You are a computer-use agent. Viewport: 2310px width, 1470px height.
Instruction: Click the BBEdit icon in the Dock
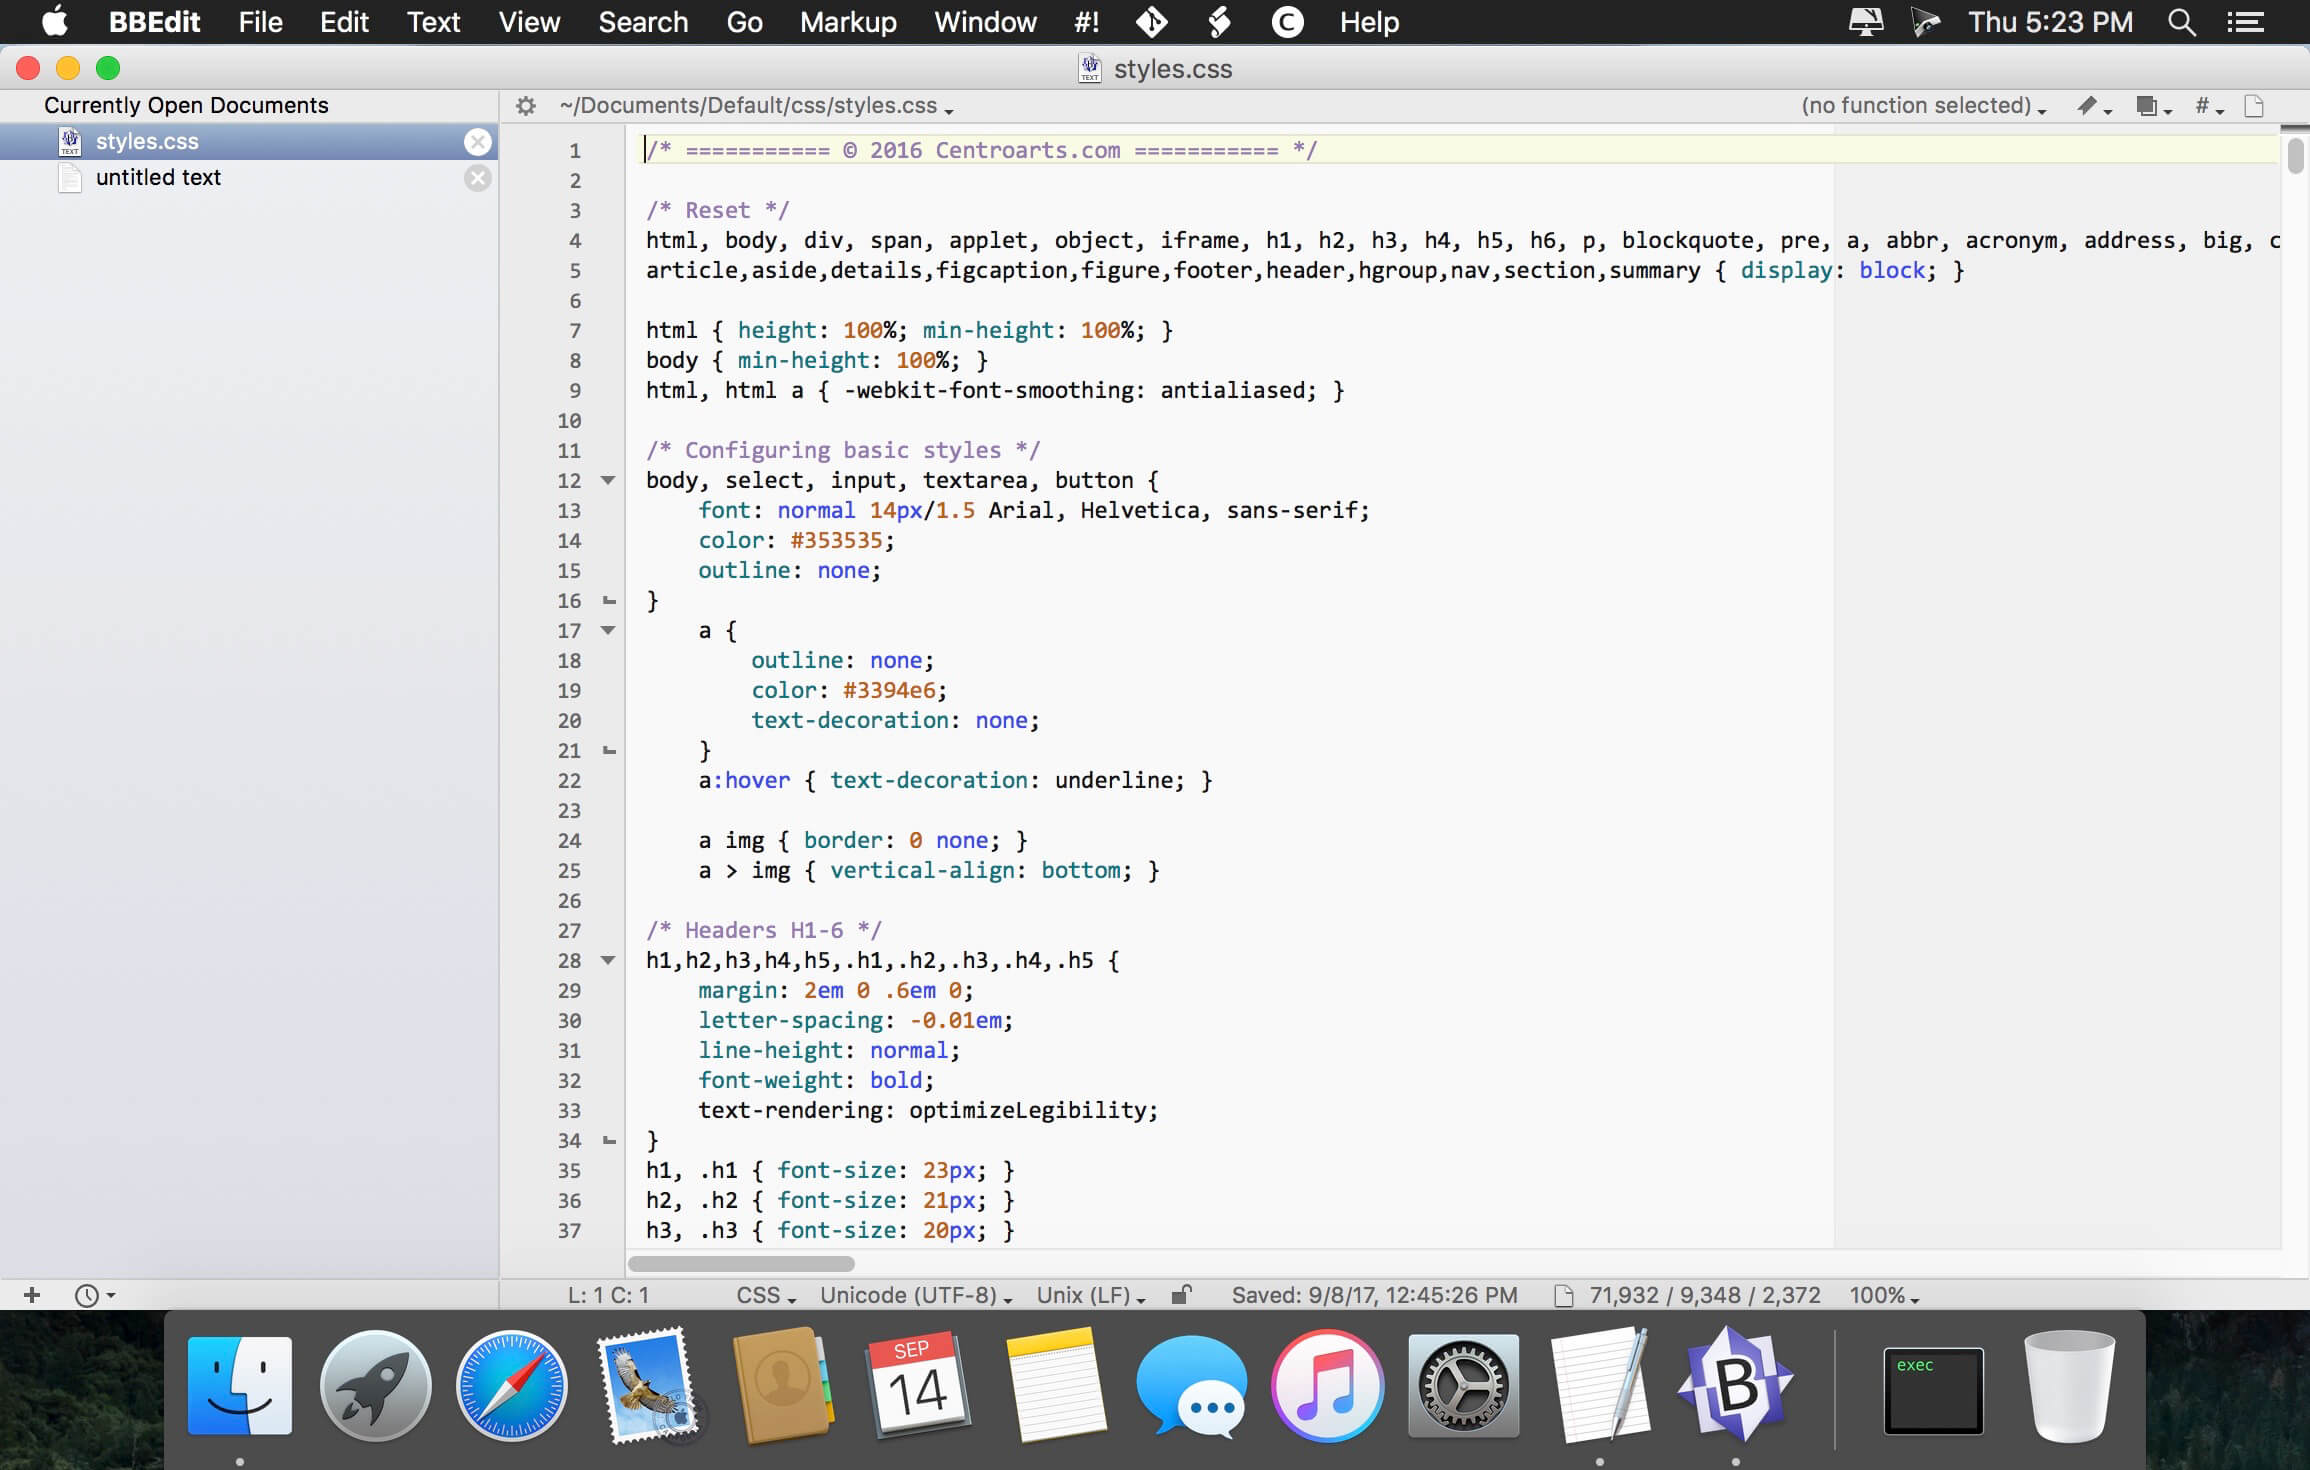coord(1737,1387)
